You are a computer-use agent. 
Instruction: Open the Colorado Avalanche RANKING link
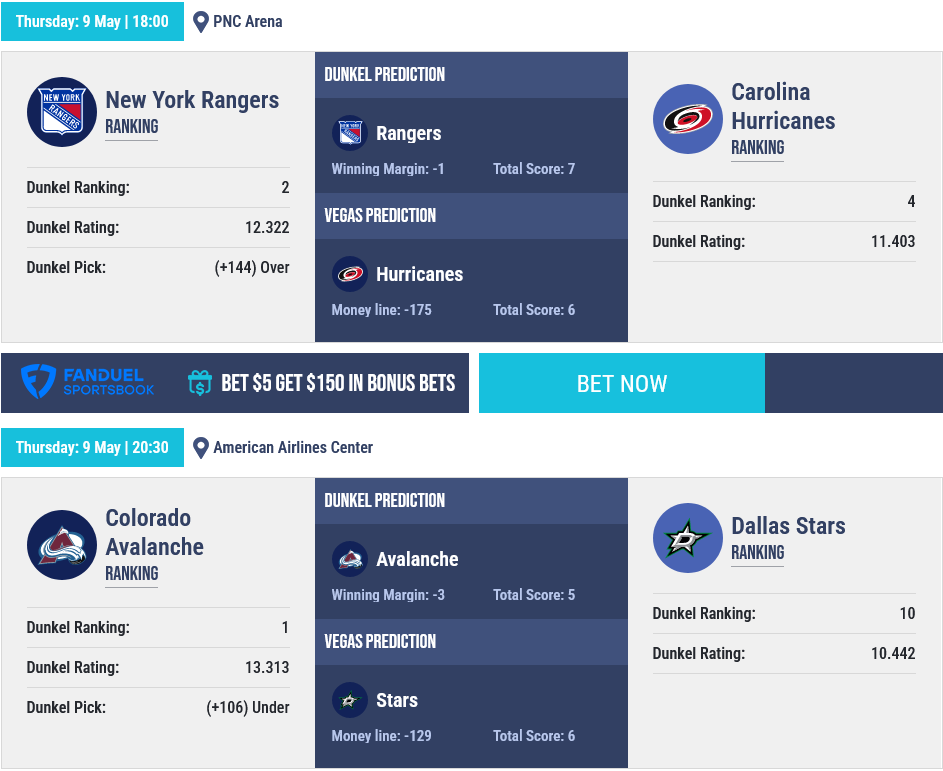click(132, 574)
